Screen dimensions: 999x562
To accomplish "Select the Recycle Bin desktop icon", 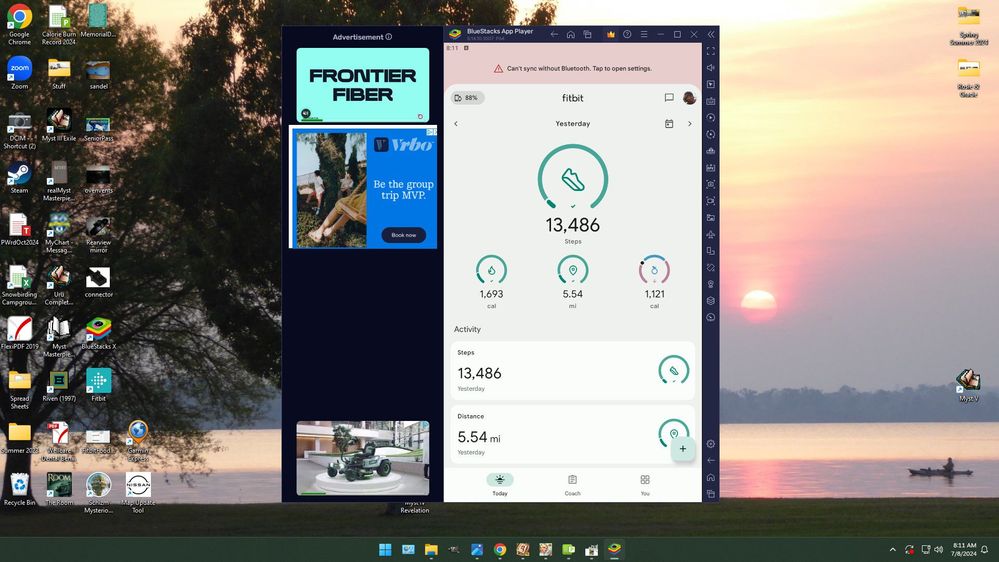I will click(x=19, y=489).
